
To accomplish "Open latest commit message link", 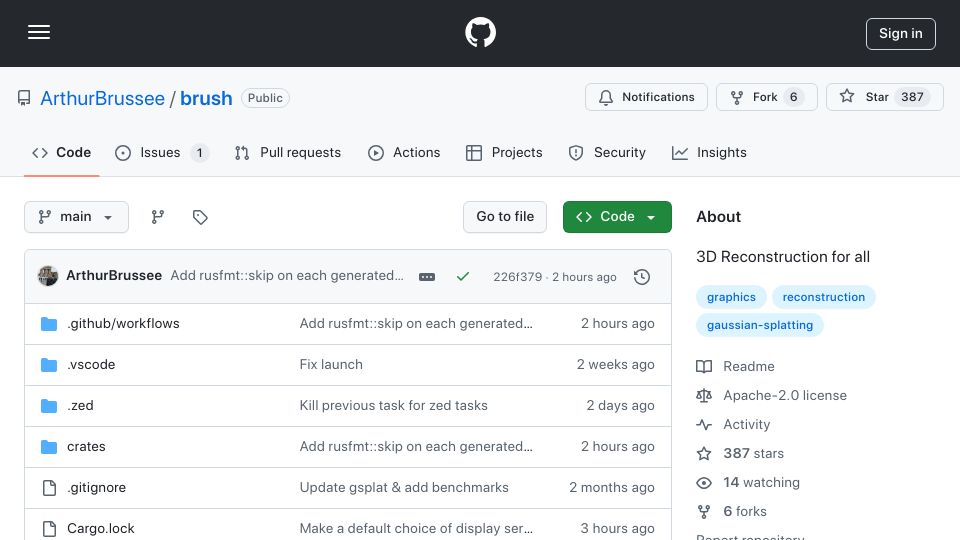I will tap(287, 276).
